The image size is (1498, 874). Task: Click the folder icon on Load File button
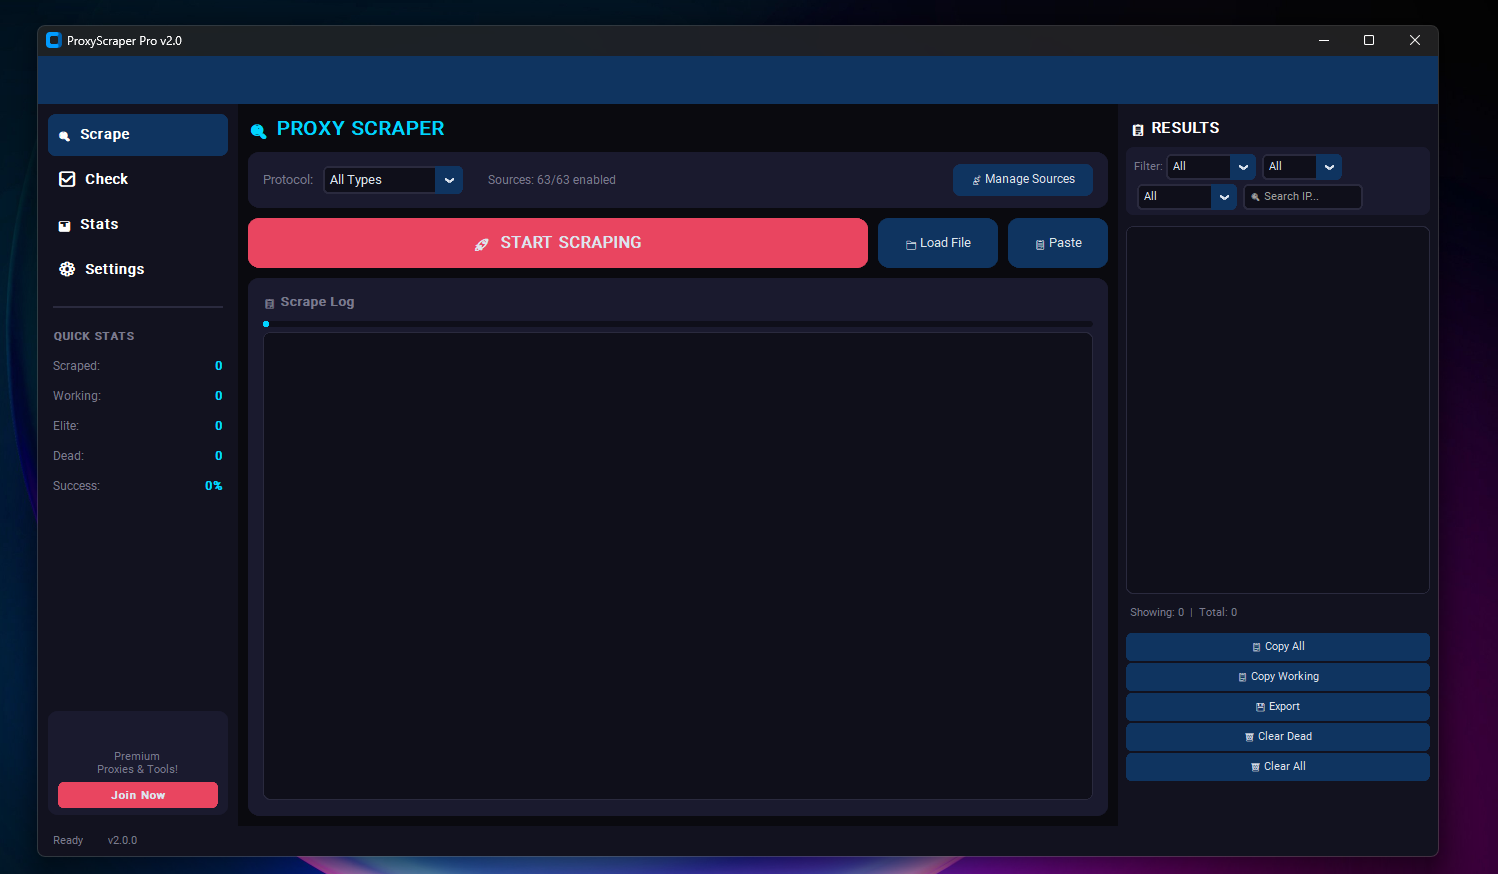point(910,242)
